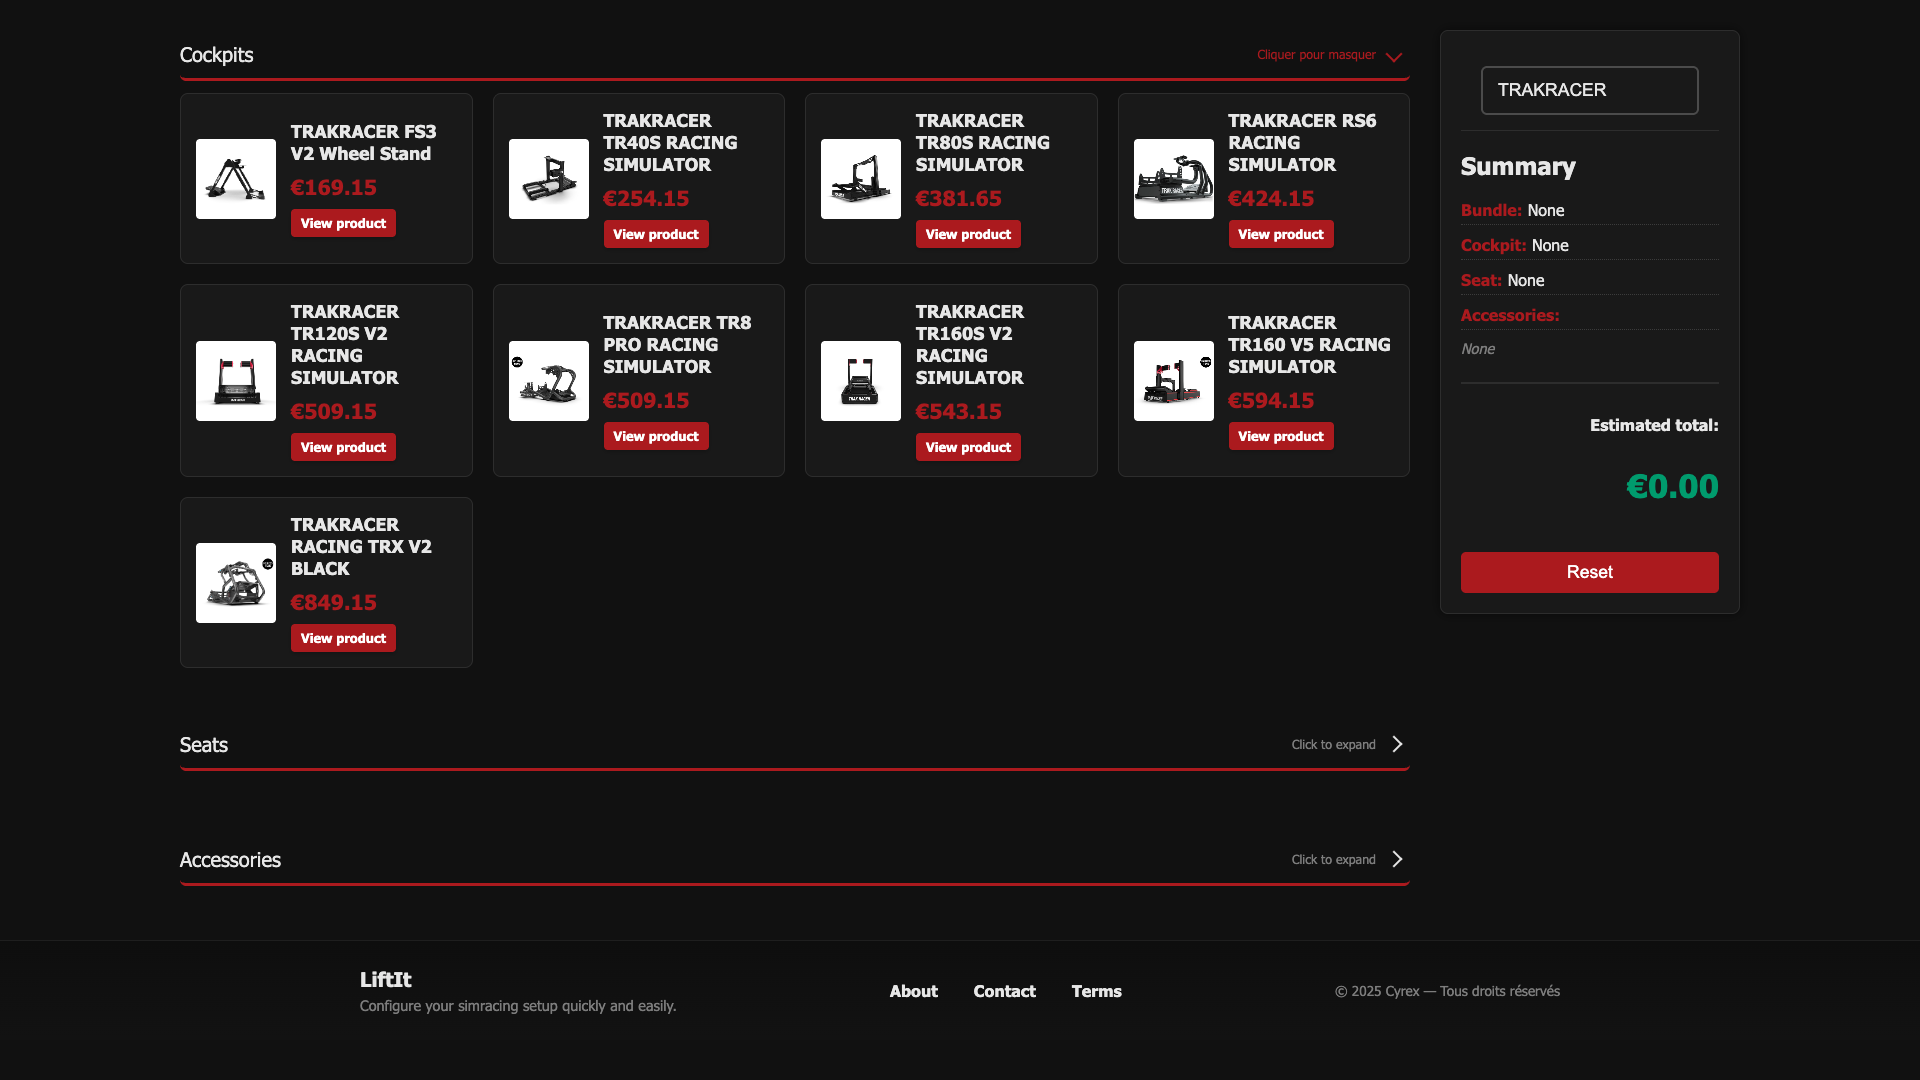1920x1080 pixels.
Task: Expand the Accessories section arrow
Action: tap(1397, 859)
